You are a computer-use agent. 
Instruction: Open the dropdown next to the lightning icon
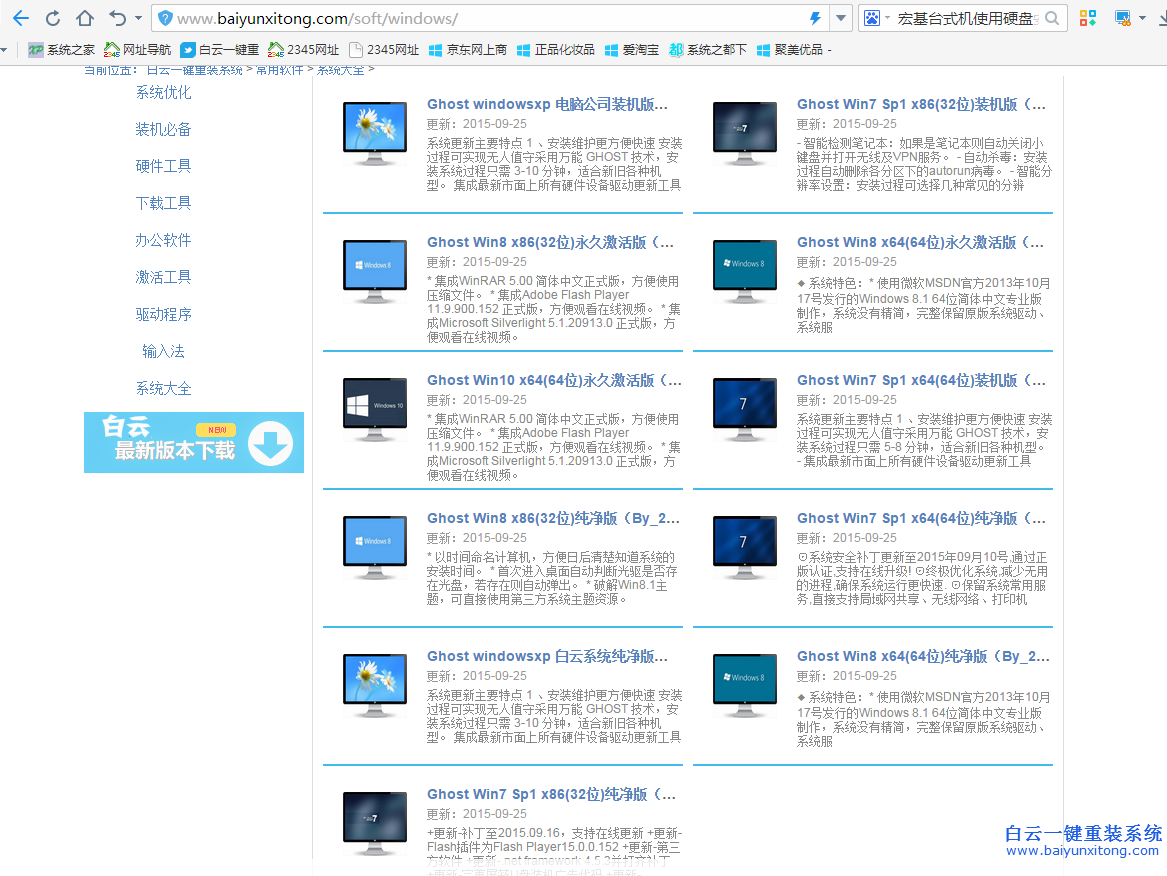coord(840,17)
